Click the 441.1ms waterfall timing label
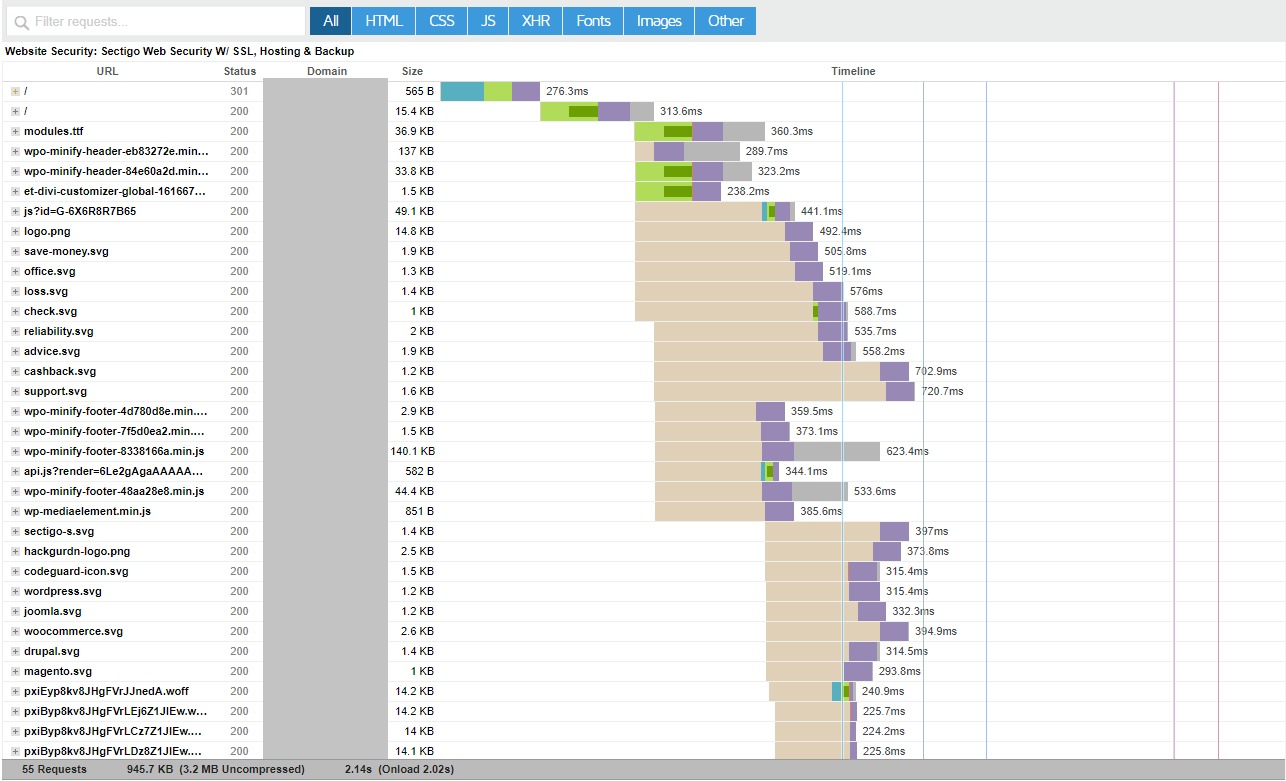The height and width of the screenshot is (781, 1286). coord(822,211)
